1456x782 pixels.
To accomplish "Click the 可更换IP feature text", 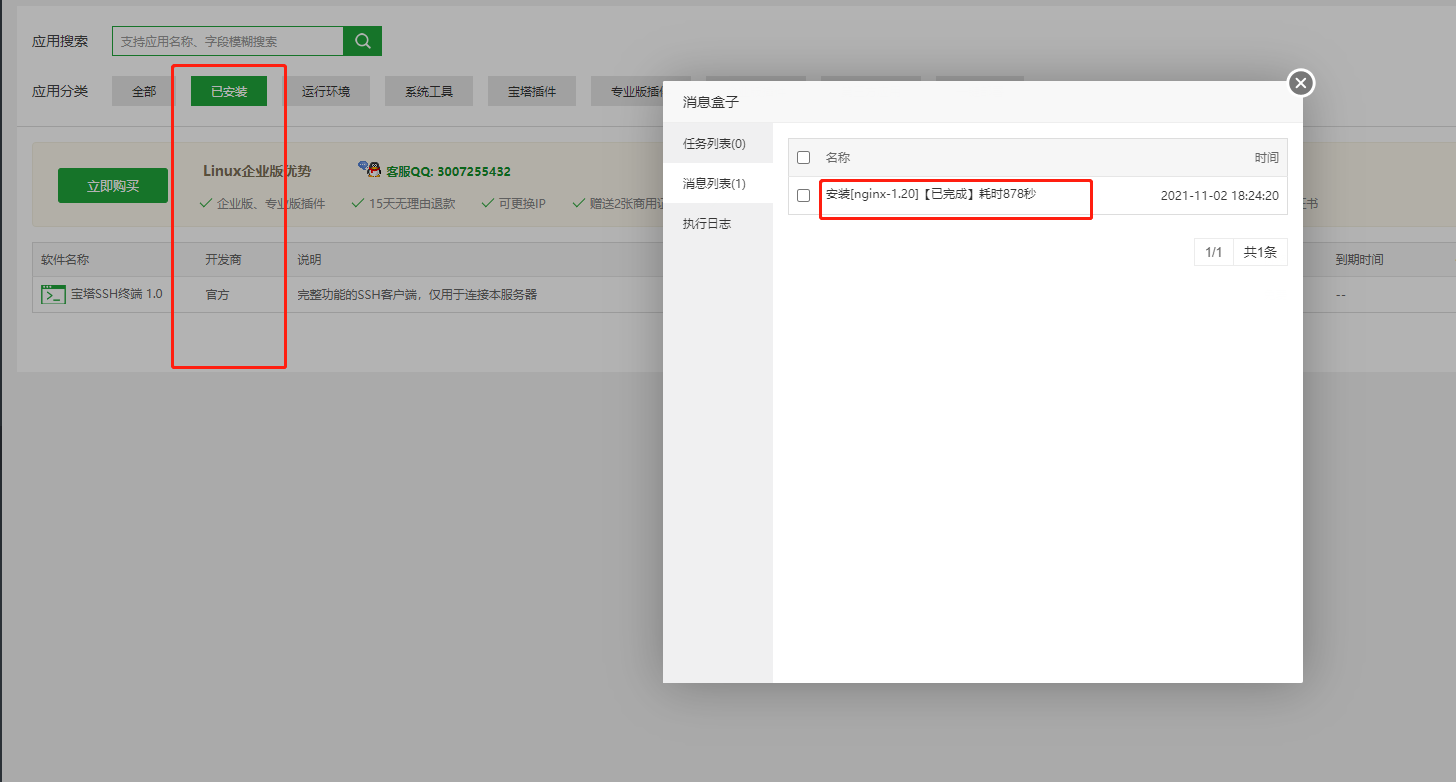I will tap(522, 203).
